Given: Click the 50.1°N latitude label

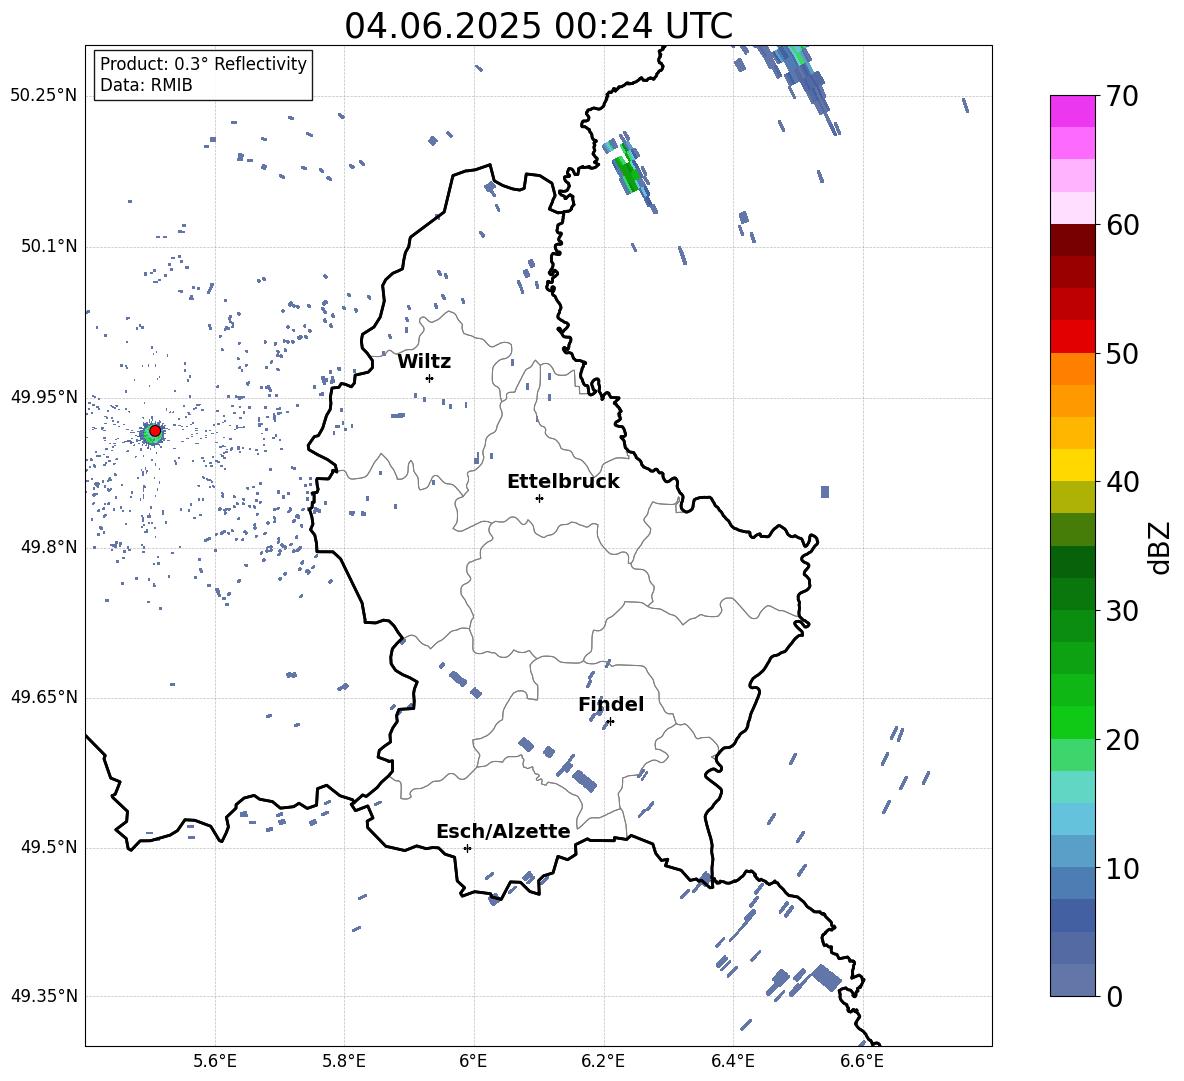Looking at the screenshot, I should click(49, 247).
